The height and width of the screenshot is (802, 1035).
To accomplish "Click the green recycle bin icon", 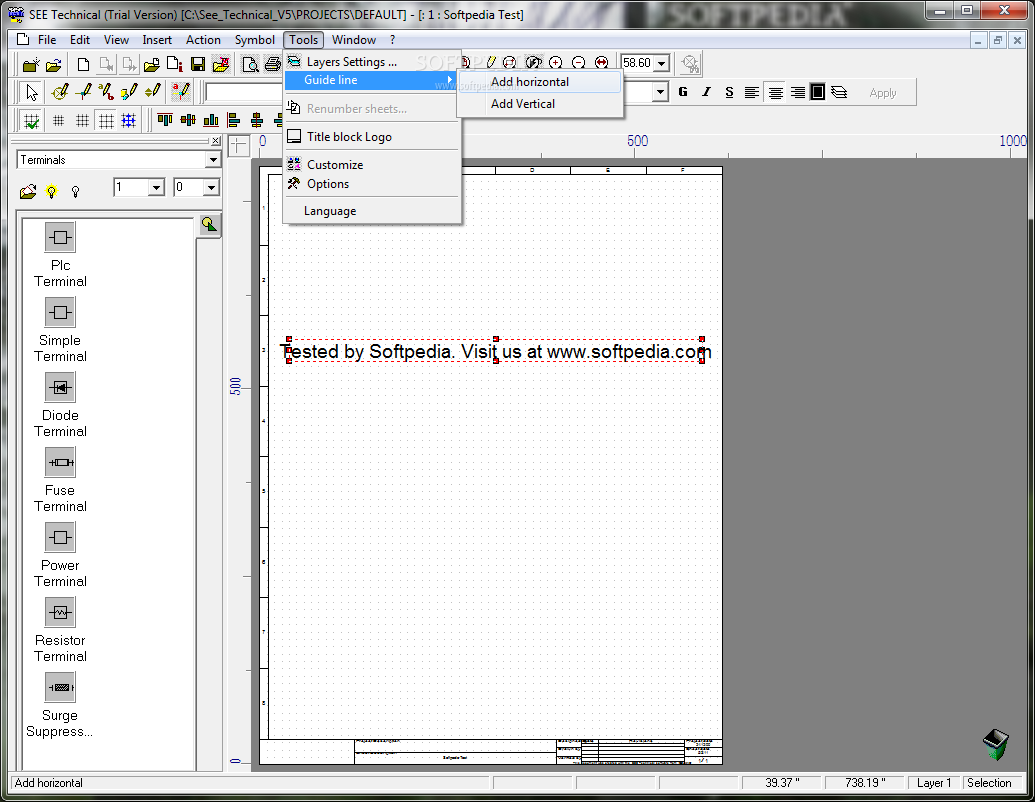I will click(995, 745).
